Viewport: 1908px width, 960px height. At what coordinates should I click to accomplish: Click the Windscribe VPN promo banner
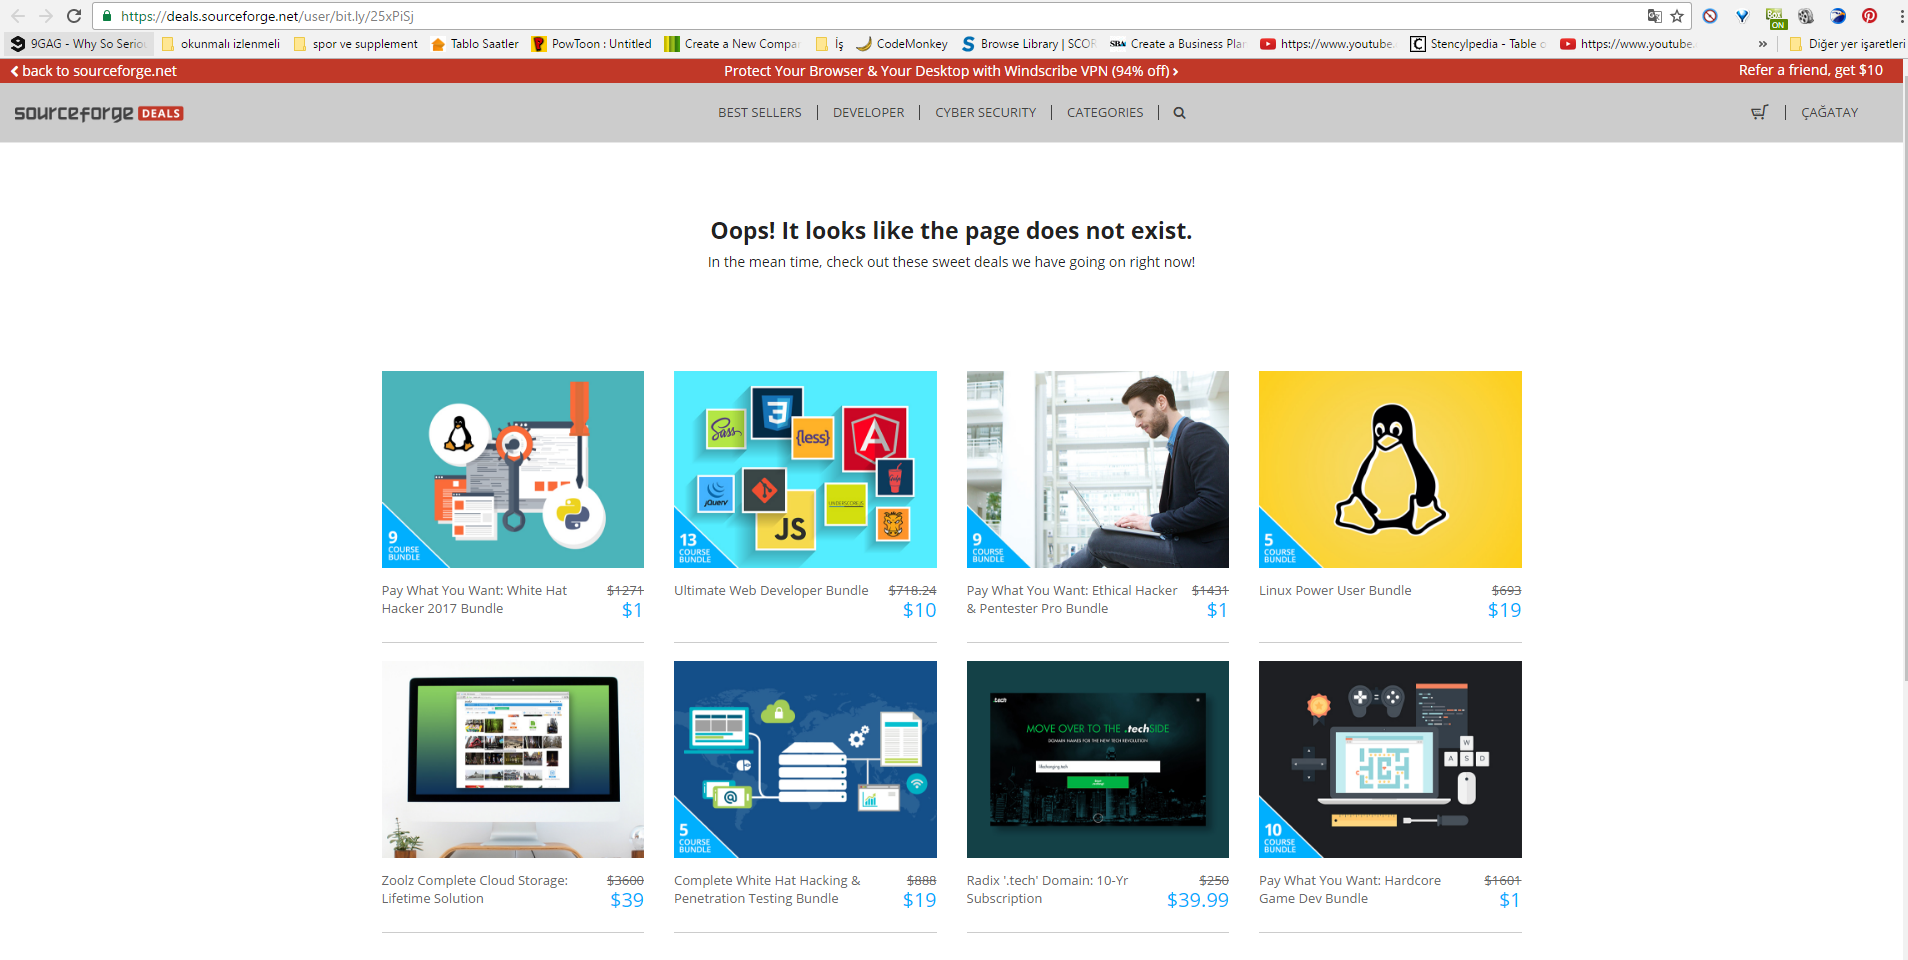point(951,71)
